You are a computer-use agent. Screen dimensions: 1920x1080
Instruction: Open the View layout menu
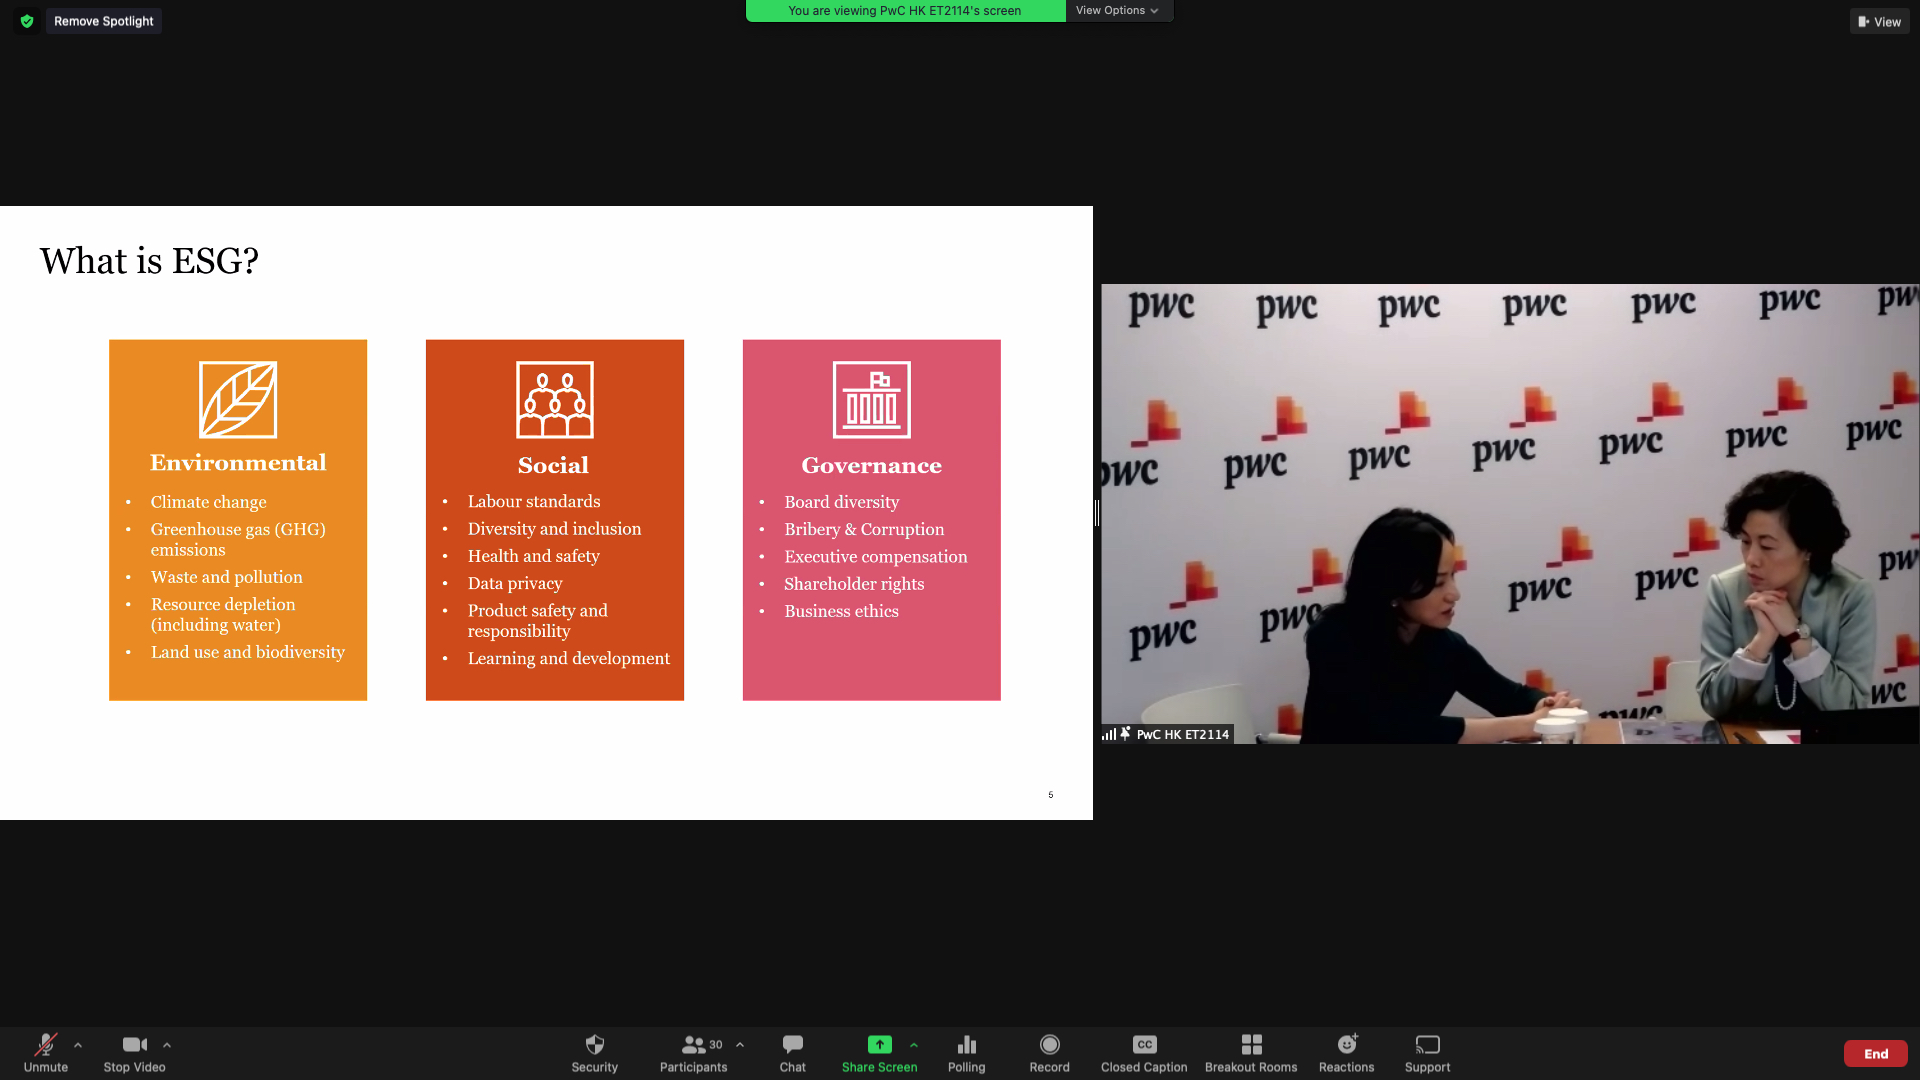[1879, 22]
